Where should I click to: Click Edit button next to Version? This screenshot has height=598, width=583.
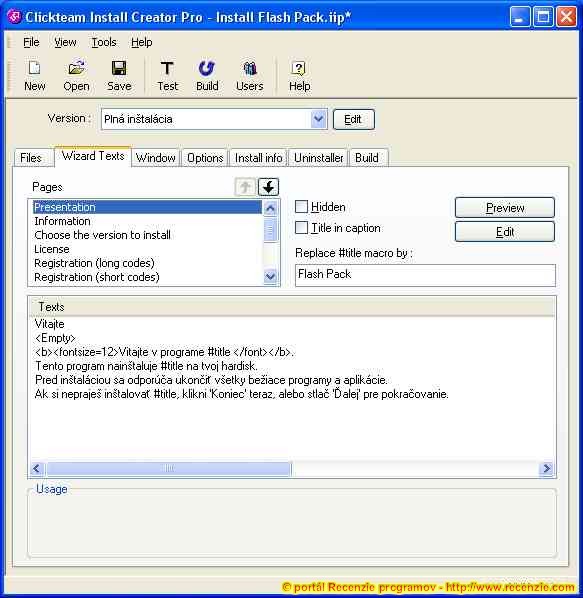tap(353, 119)
